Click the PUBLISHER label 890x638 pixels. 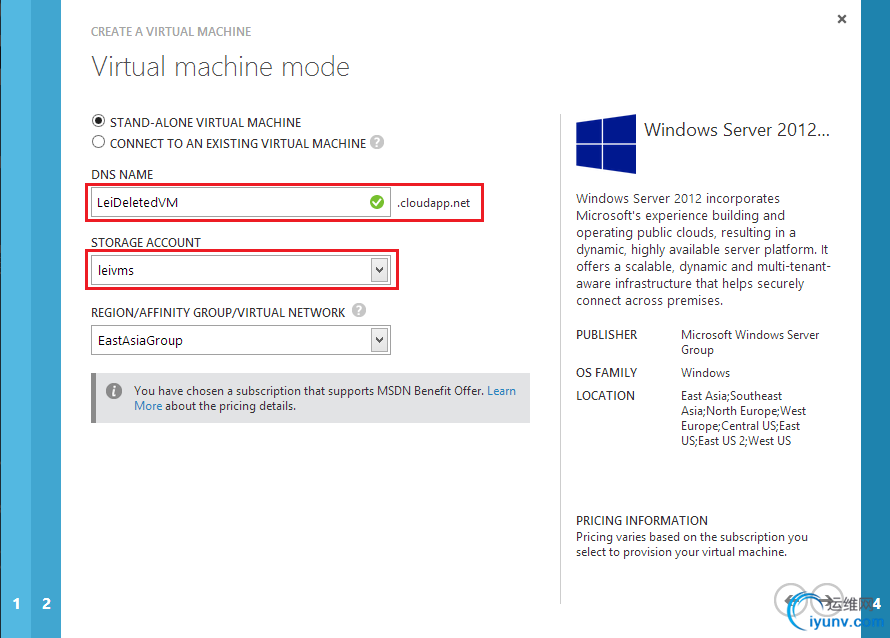coord(607,335)
